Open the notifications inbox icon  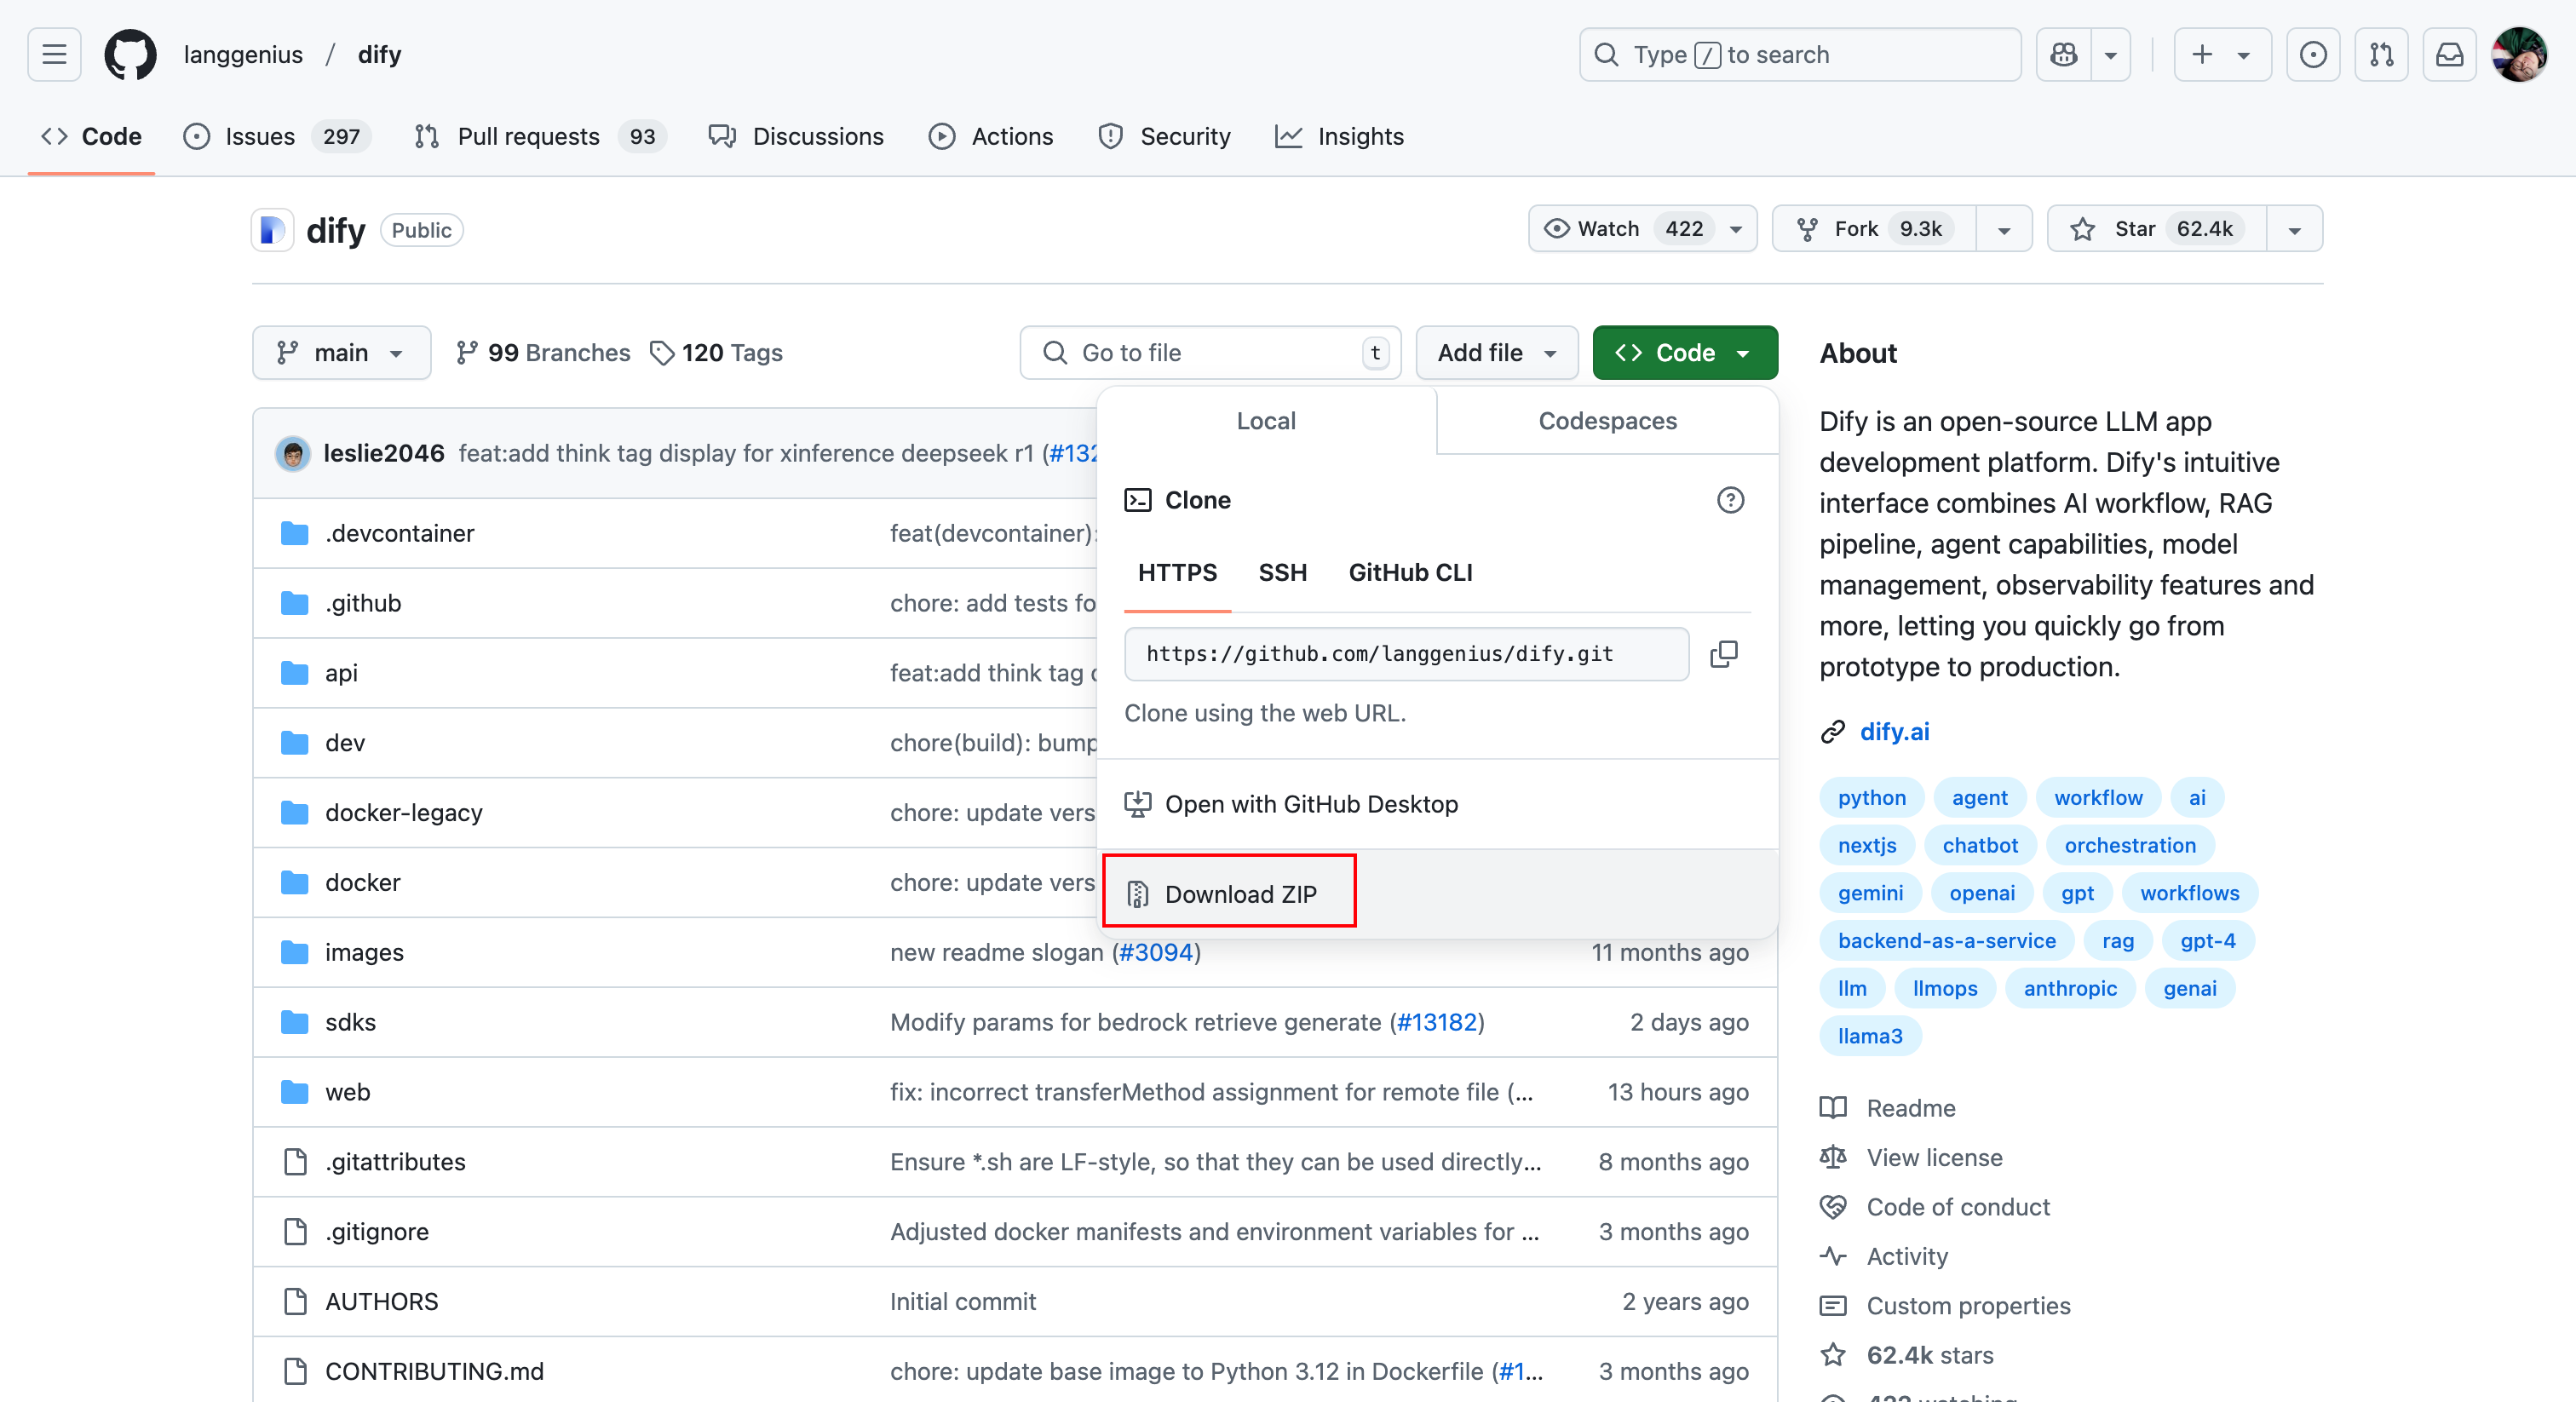[x=2449, y=54]
